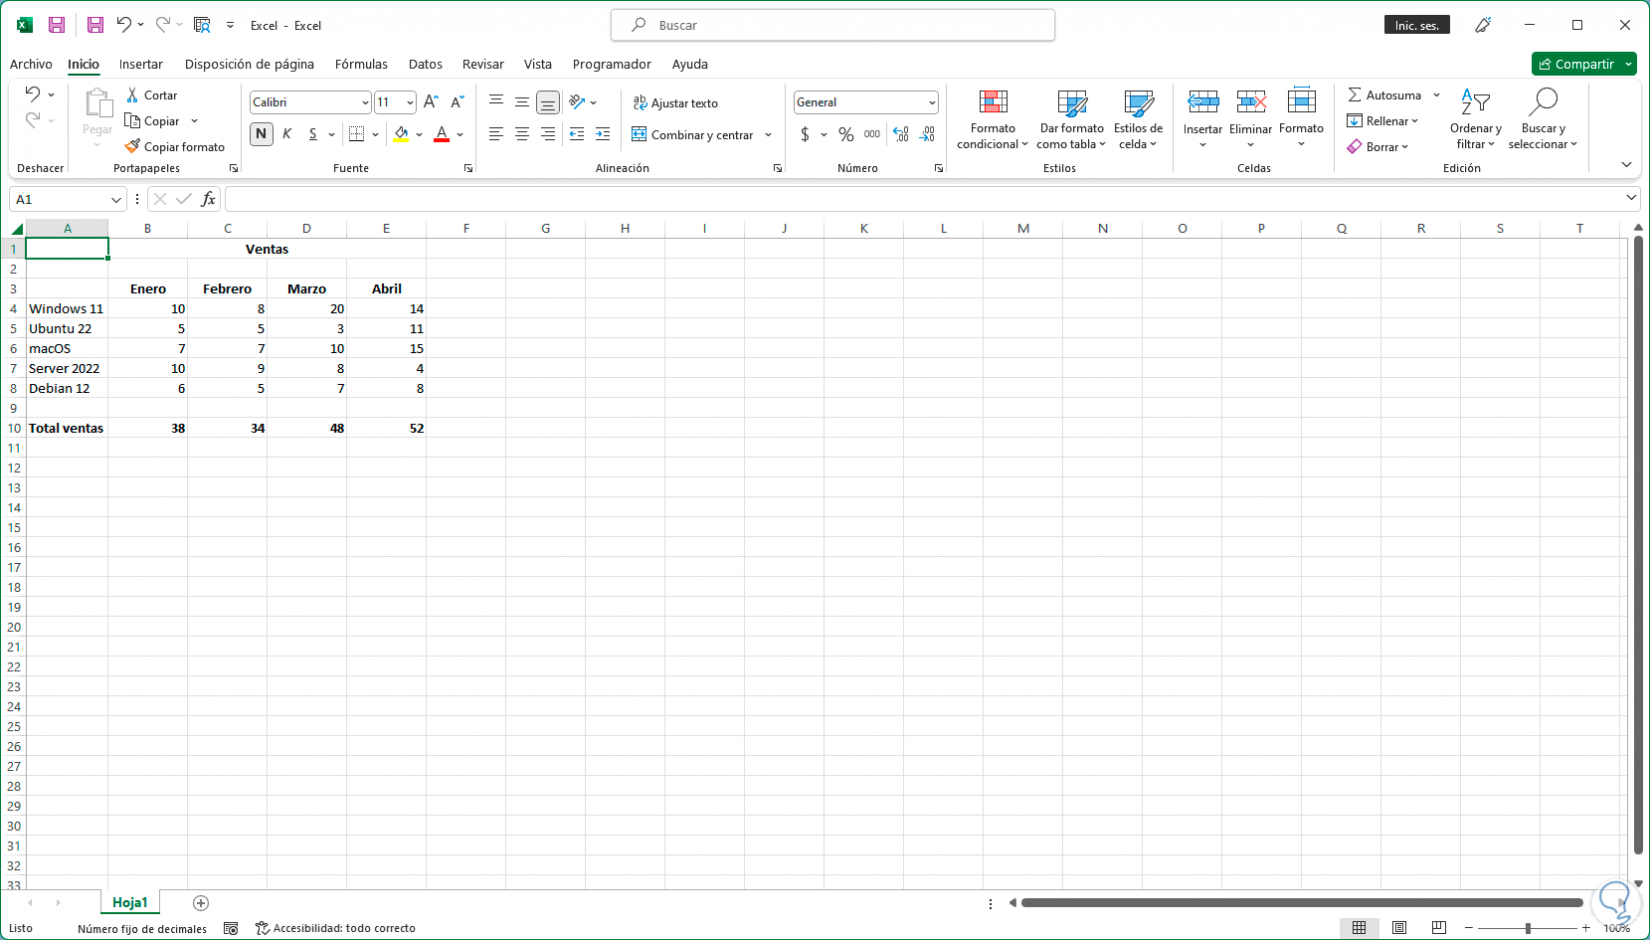The width and height of the screenshot is (1650, 940).
Task: Toggle underline (S) formatting
Action: click(x=313, y=134)
